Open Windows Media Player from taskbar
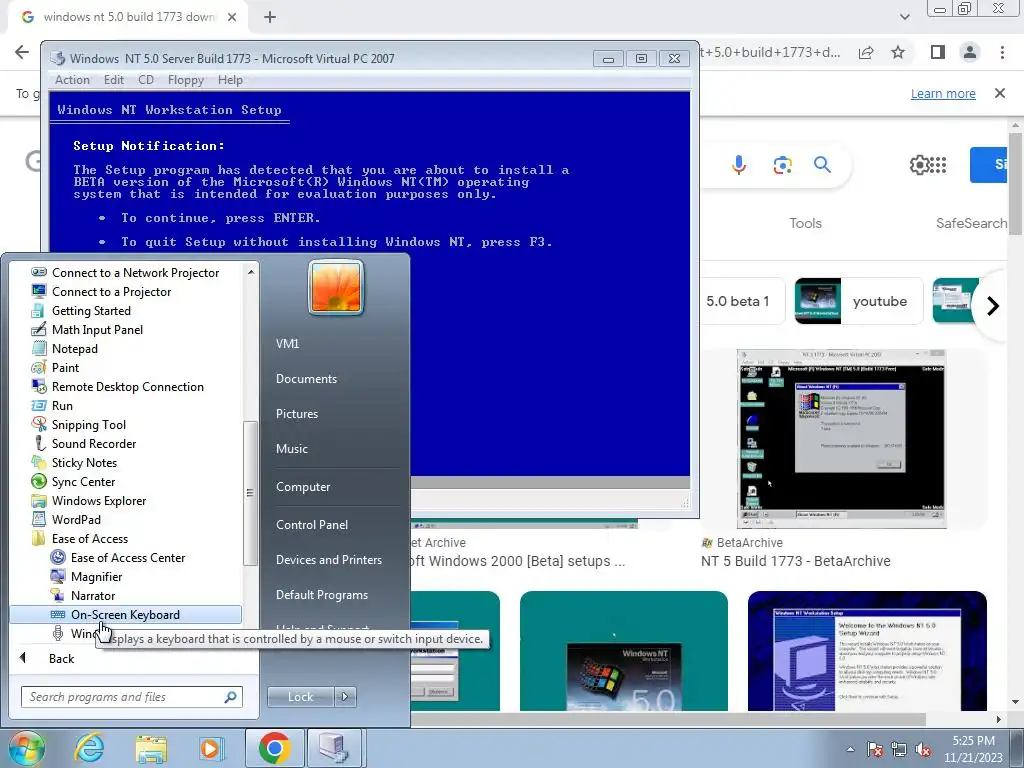The width and height of the screenshot is (1024, 768). pyautogui.click(x=210, y=749)
